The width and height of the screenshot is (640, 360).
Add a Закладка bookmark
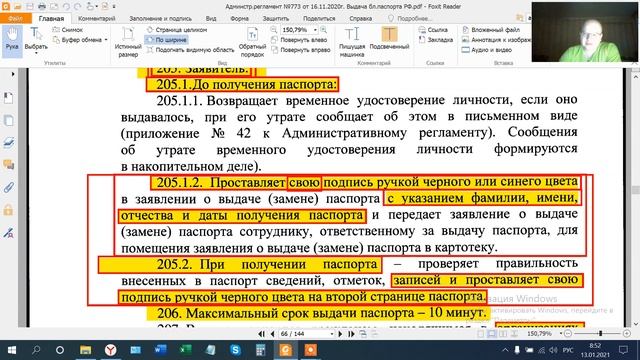(x=436, y=40)
